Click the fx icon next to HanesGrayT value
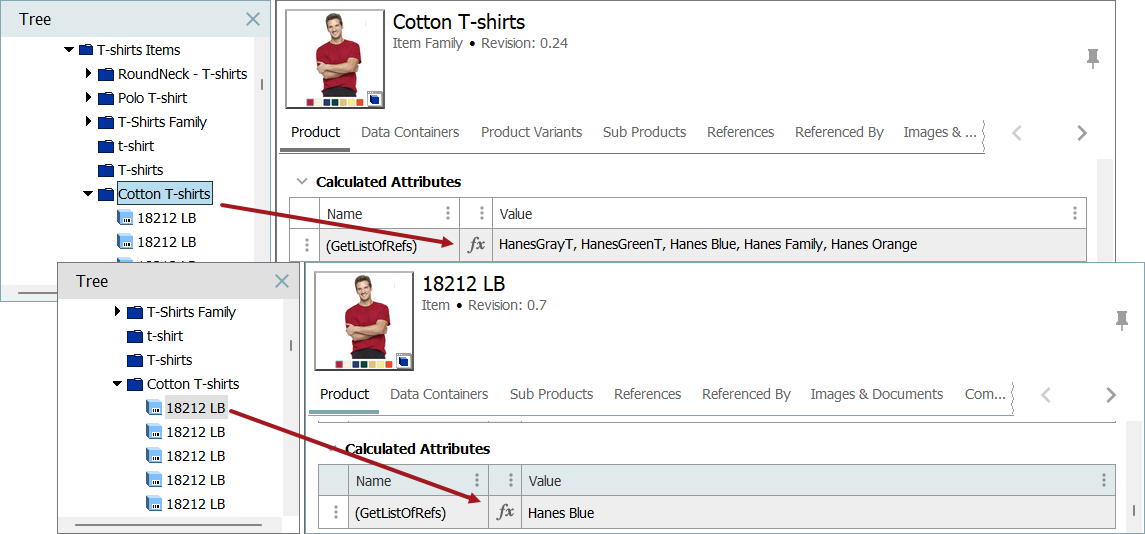The image size is (1145, 534). tap(477, 244)
